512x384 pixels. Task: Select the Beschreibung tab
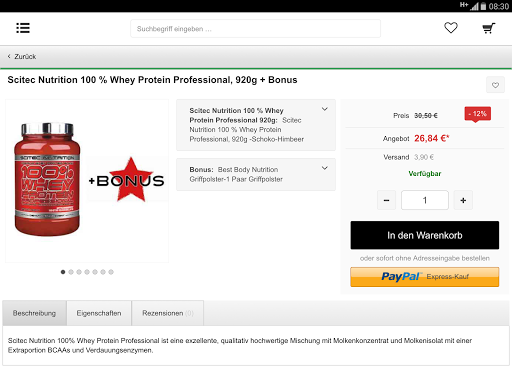click(34, 313)
